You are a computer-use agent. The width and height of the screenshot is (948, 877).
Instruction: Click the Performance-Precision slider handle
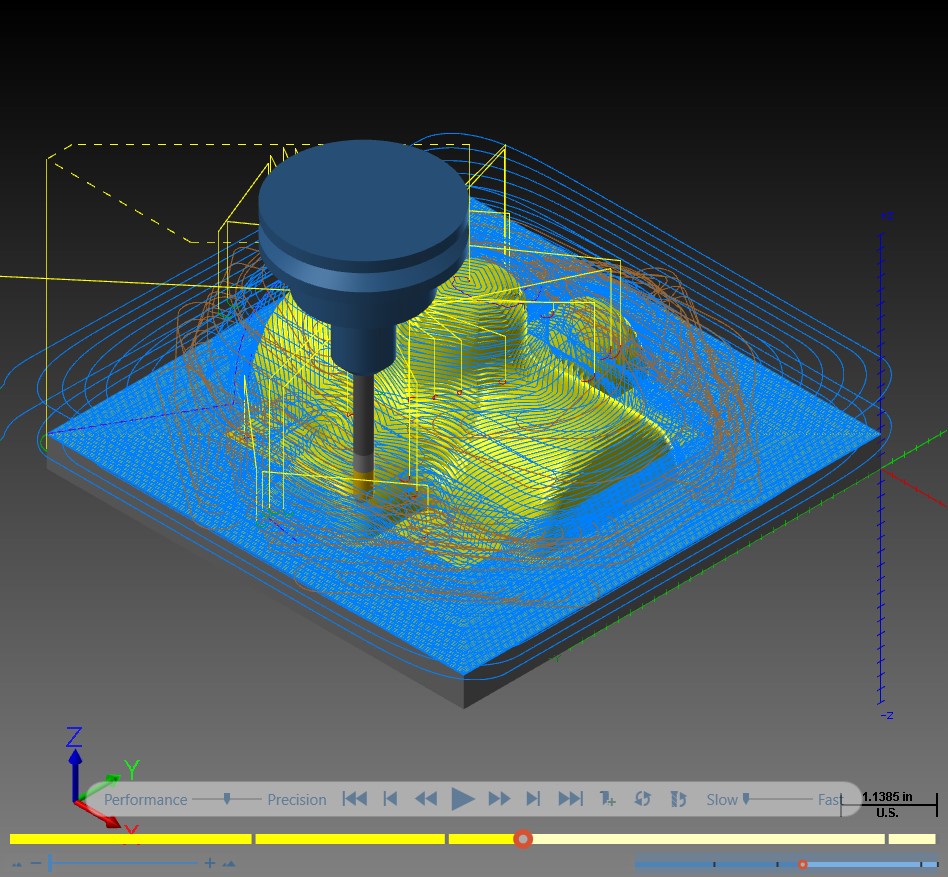227,799
